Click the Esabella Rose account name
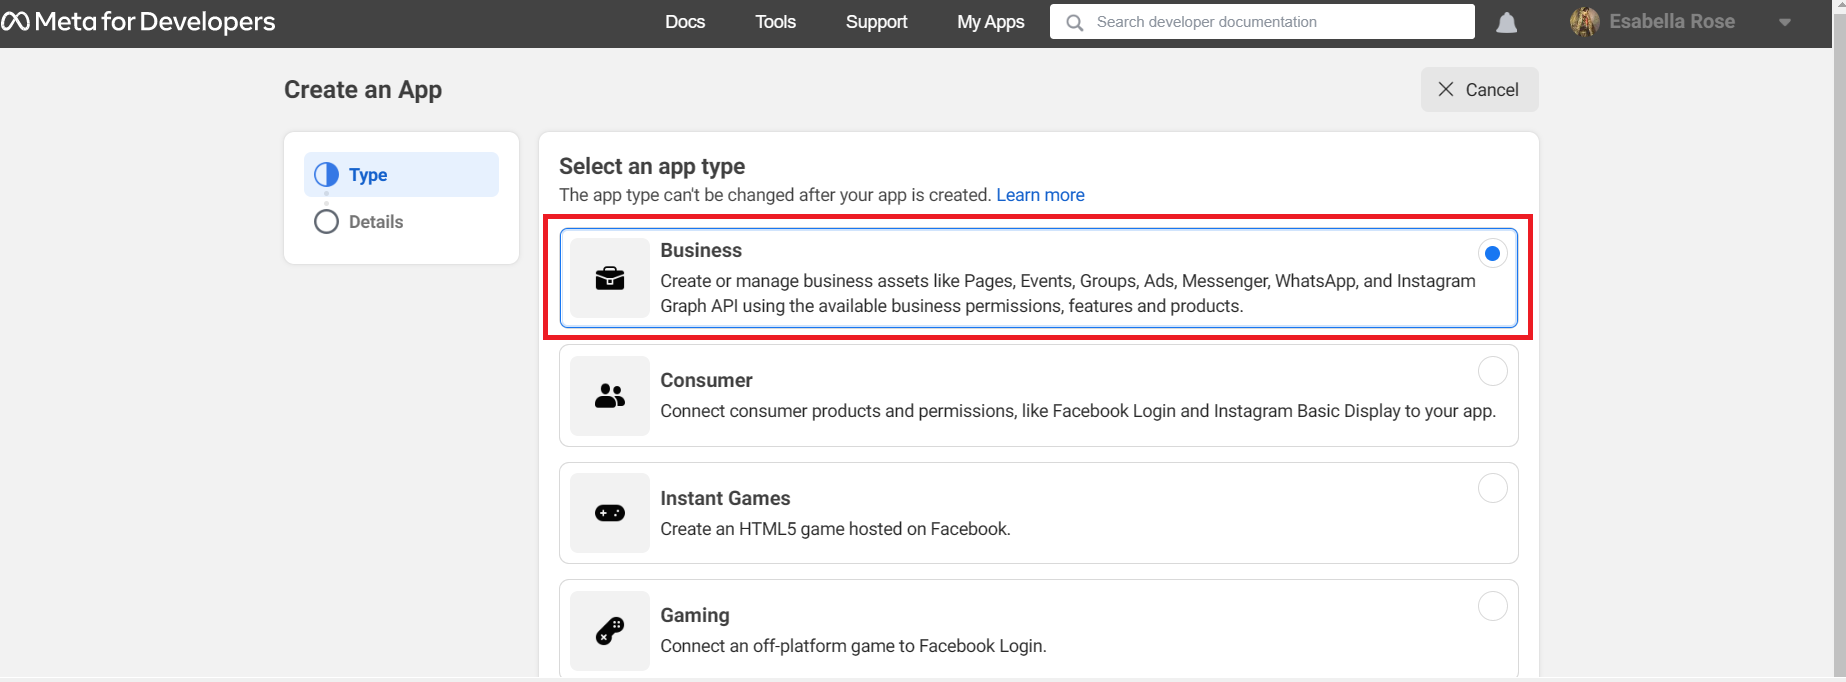 pyautogui.click(x=1672, y=22)
